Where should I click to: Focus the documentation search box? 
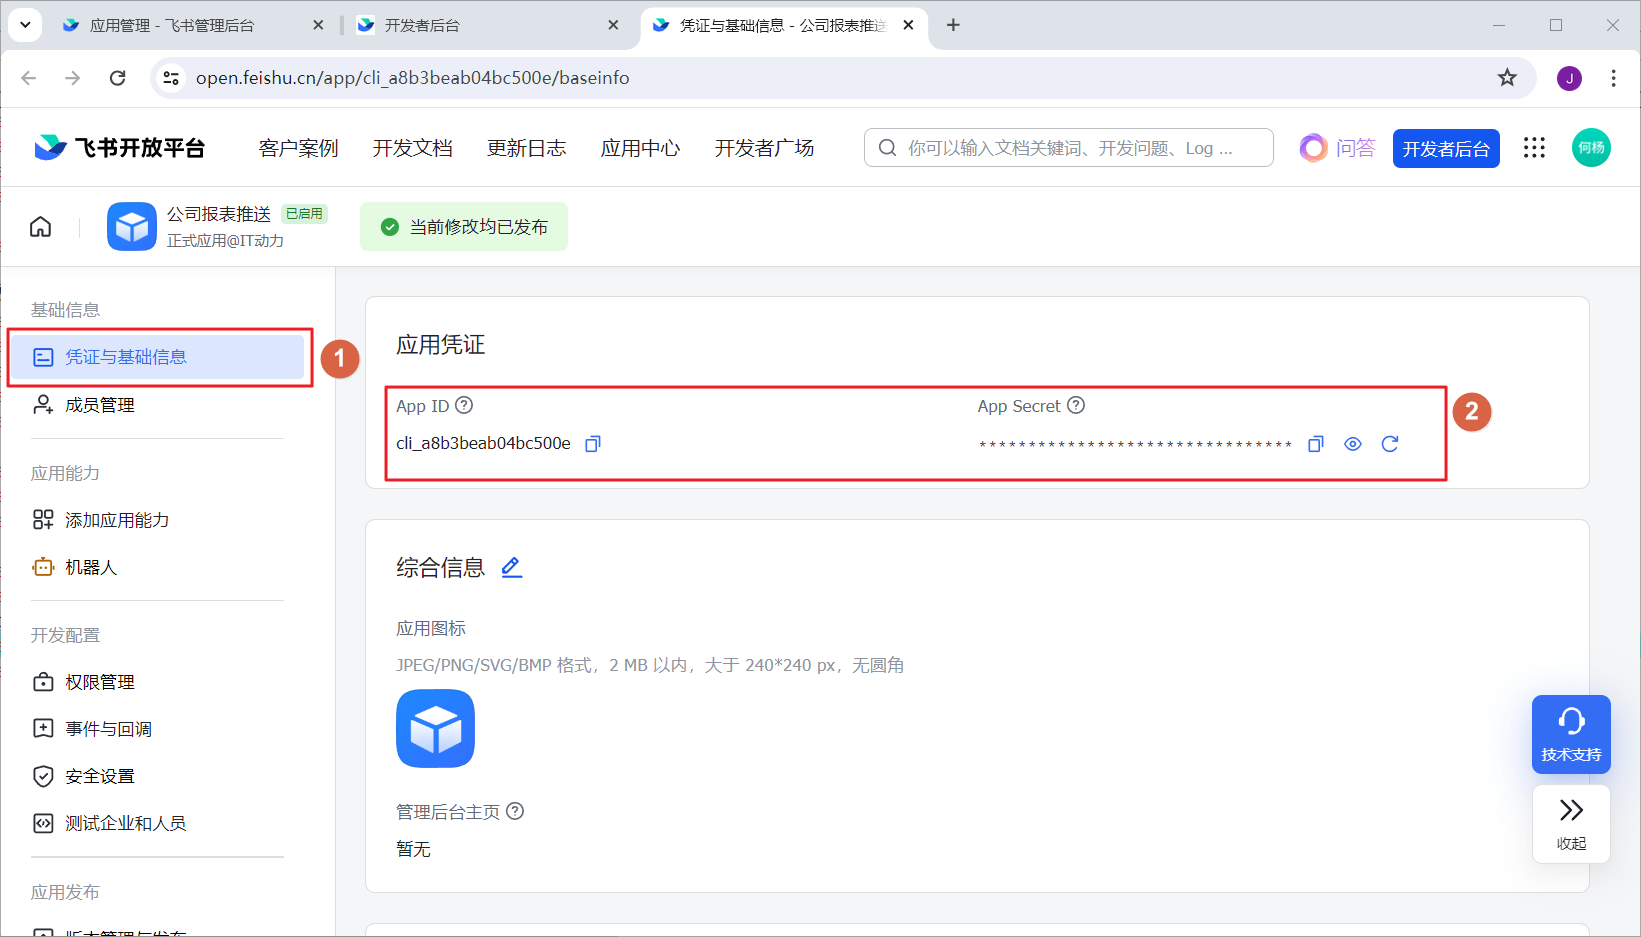1068,148
